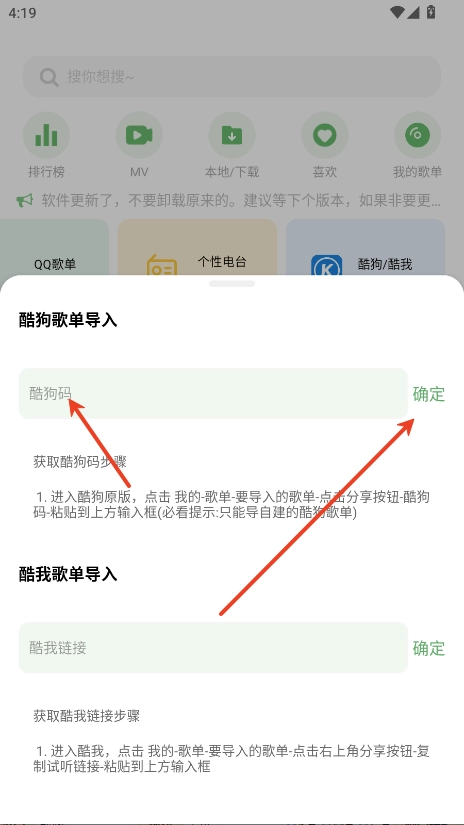Viewport: 464px width, 825px height.
Task: Click the 搜你想搜 search bar
Action: pos(232,77)
